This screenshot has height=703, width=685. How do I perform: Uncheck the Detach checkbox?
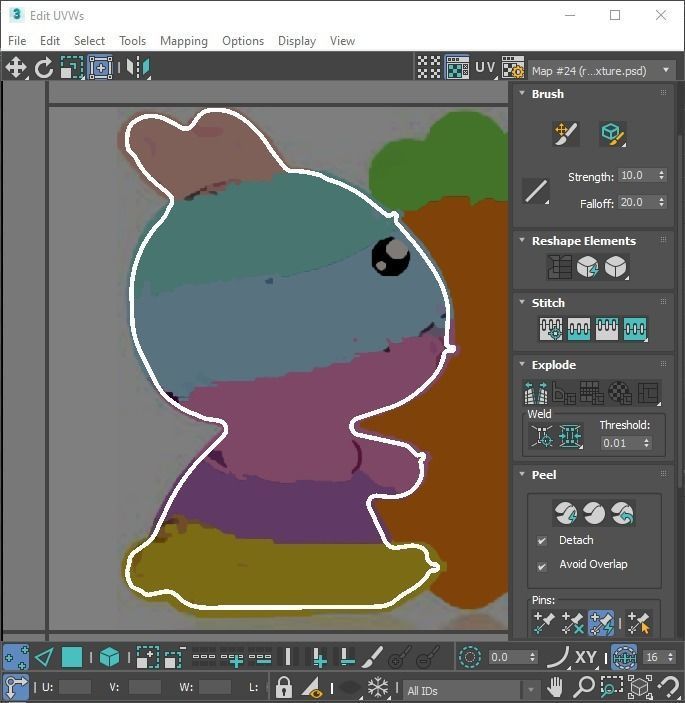542,541
